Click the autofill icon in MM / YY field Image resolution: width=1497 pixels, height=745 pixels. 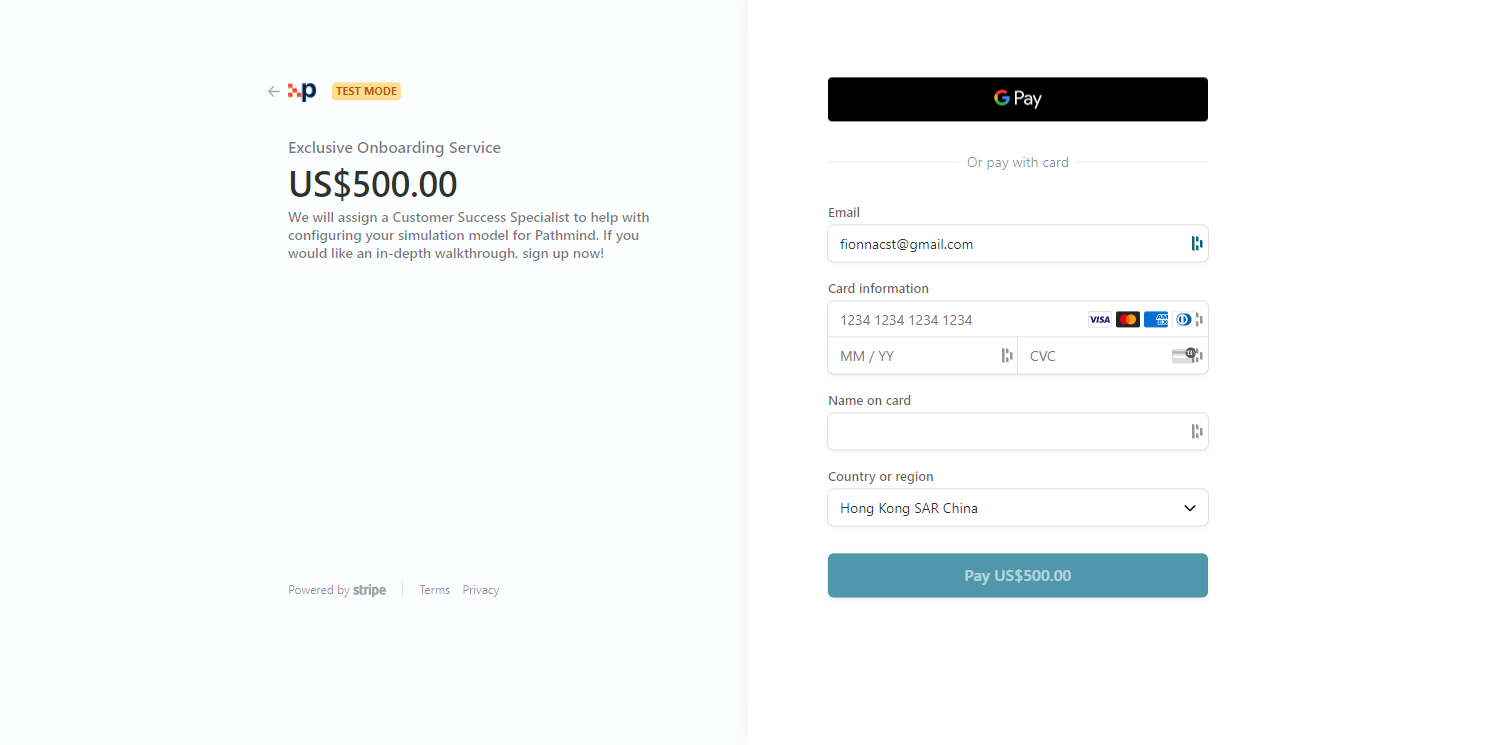point(1007,355)
